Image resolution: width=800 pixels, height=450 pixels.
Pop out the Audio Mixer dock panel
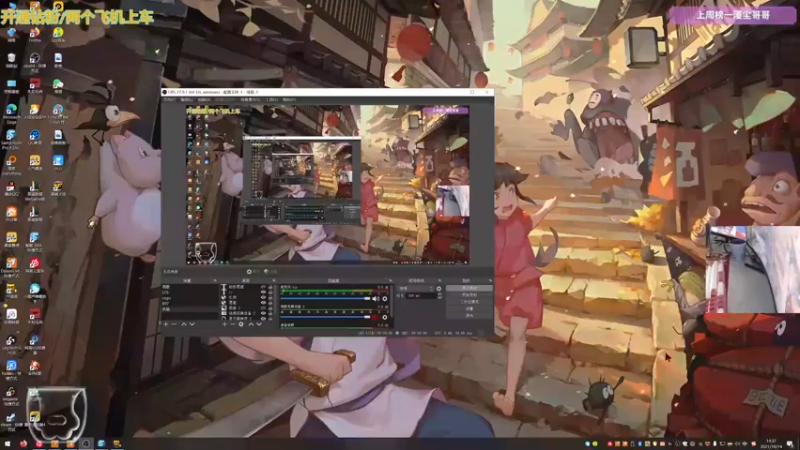[390, 281]
